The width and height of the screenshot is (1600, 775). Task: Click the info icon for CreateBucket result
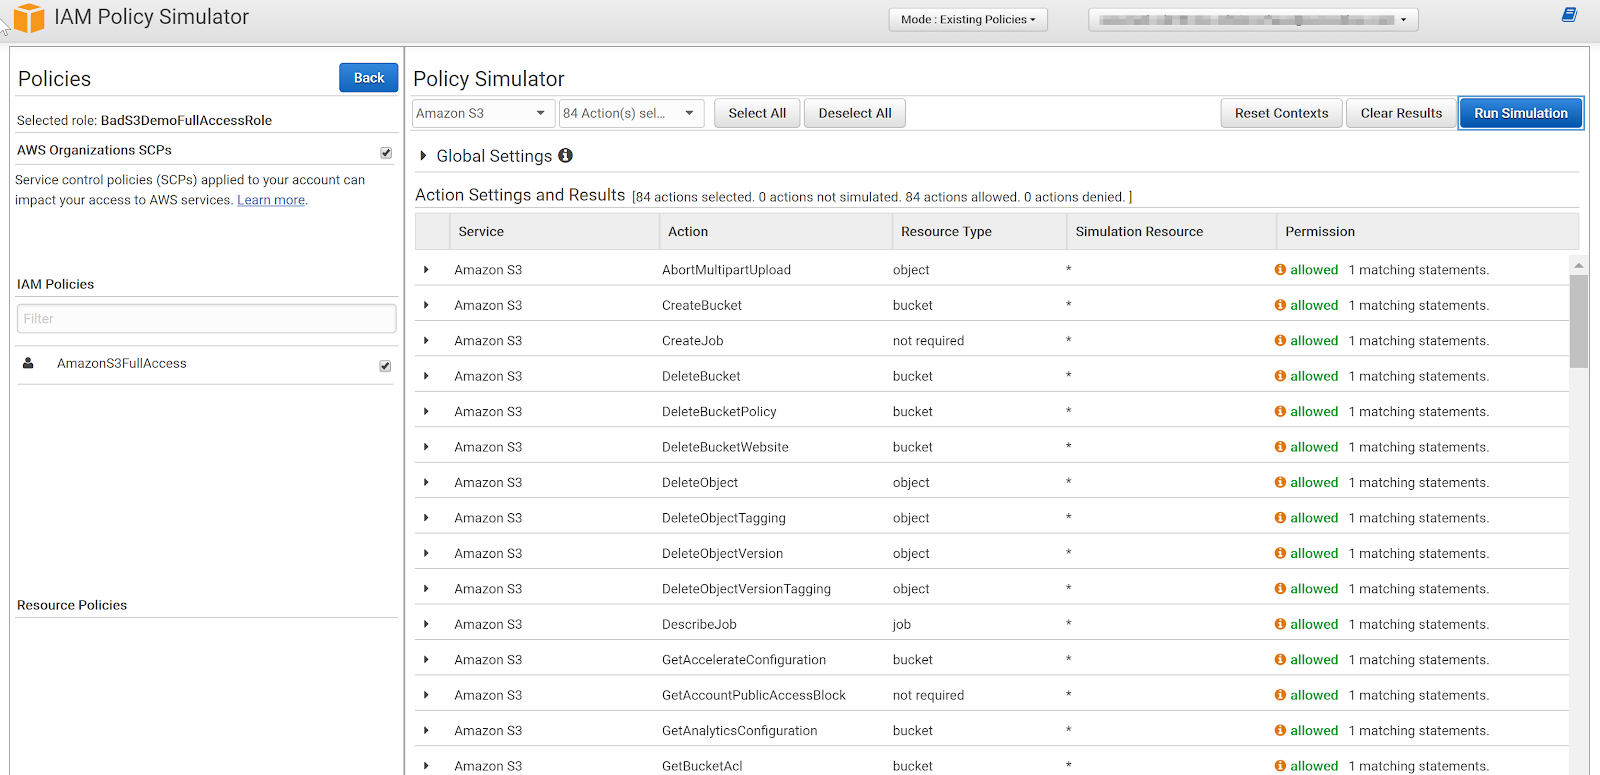point(1280,305)
